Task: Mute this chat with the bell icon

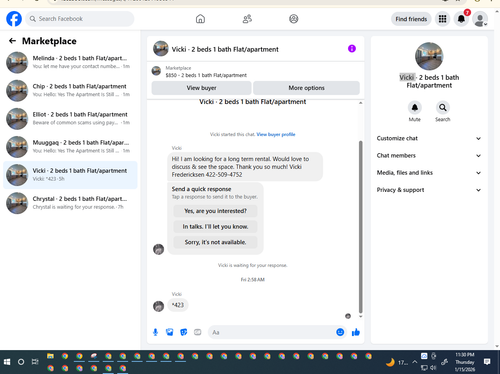Action: (415, 107)
